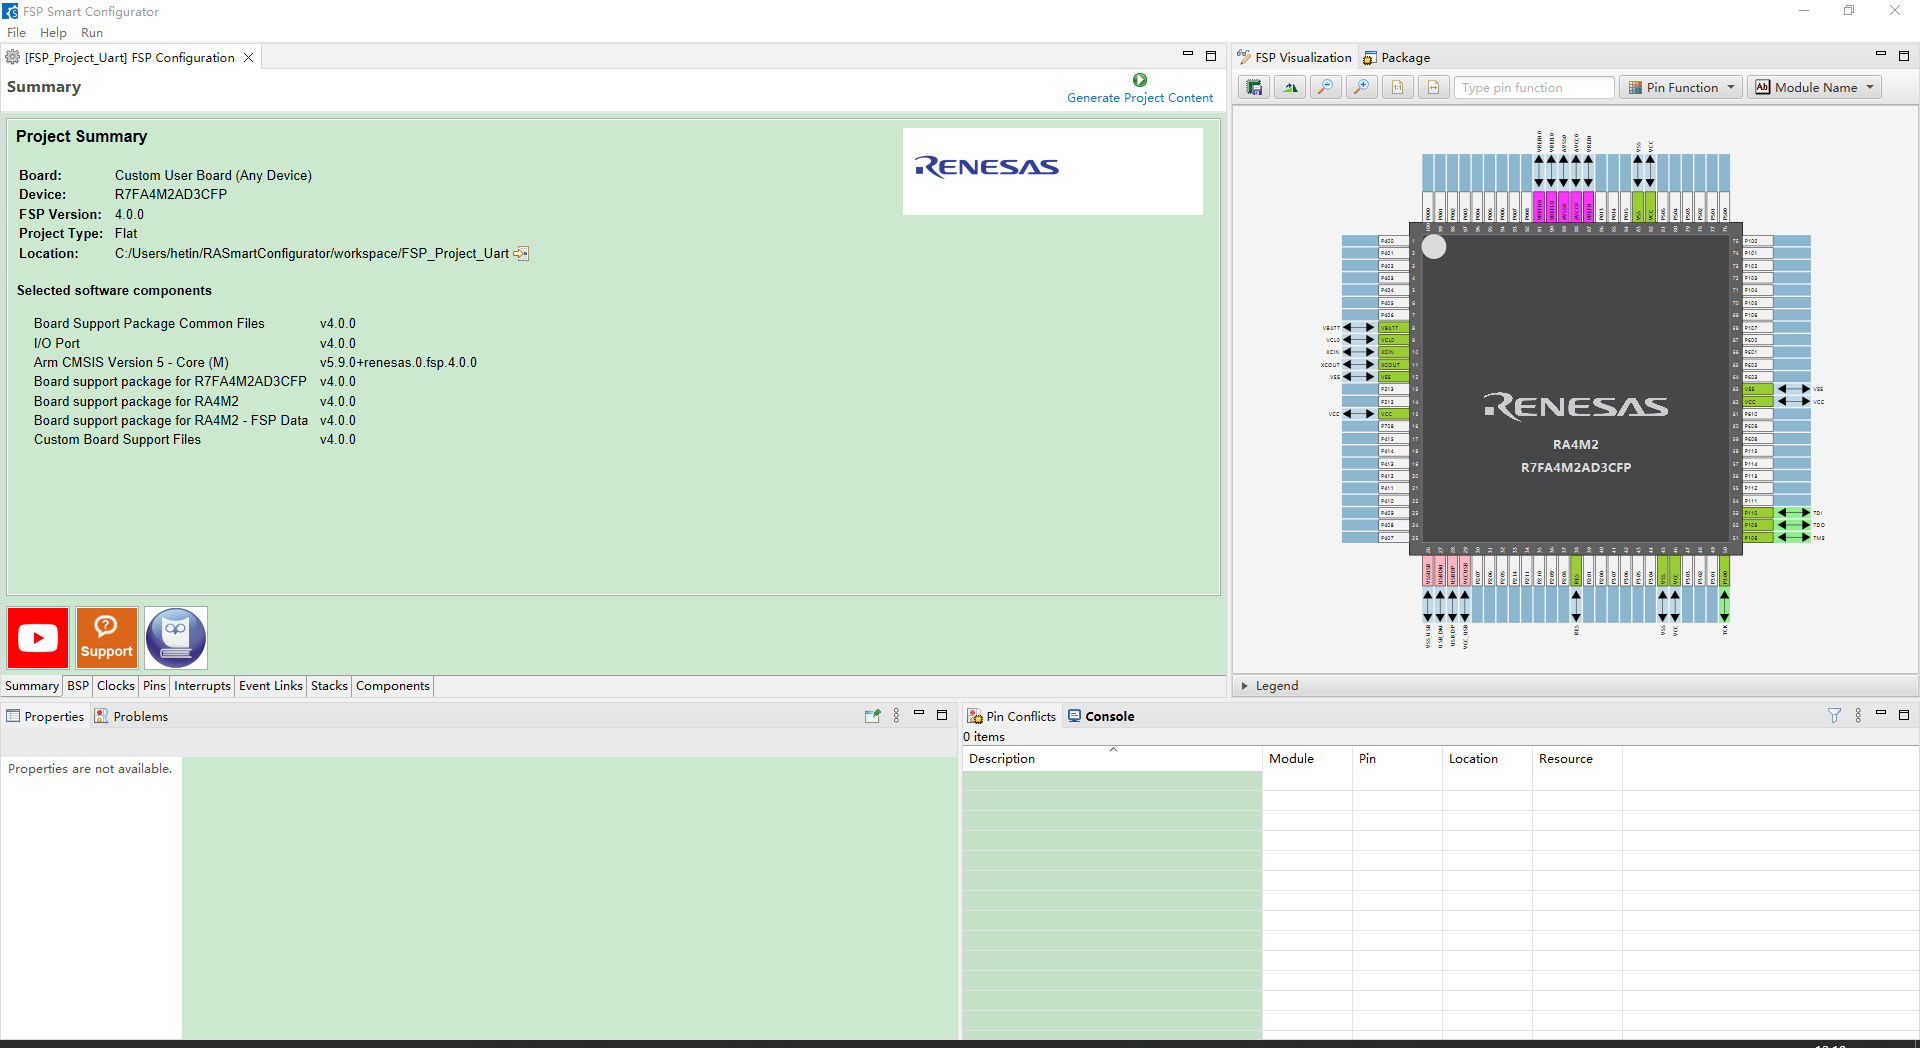The width and height of the screenshot is (1920, 1048).
Task: Open the location folder link icon
Action: pyautogui.click(x=521, y=254)
